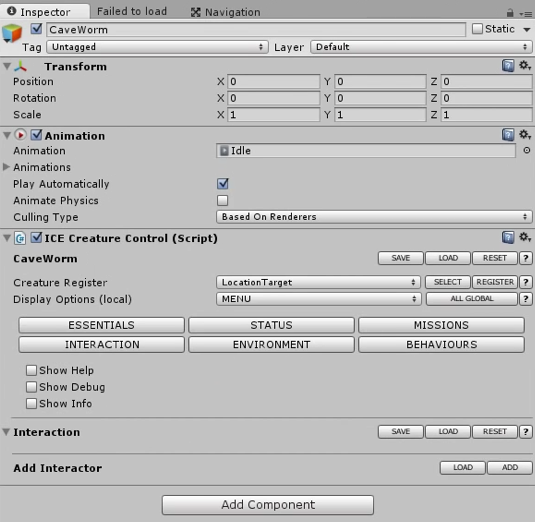Open the STATUS section
The width and height of the screenshot is (535, 522).
pyautogui.click(x=271, y=325)
